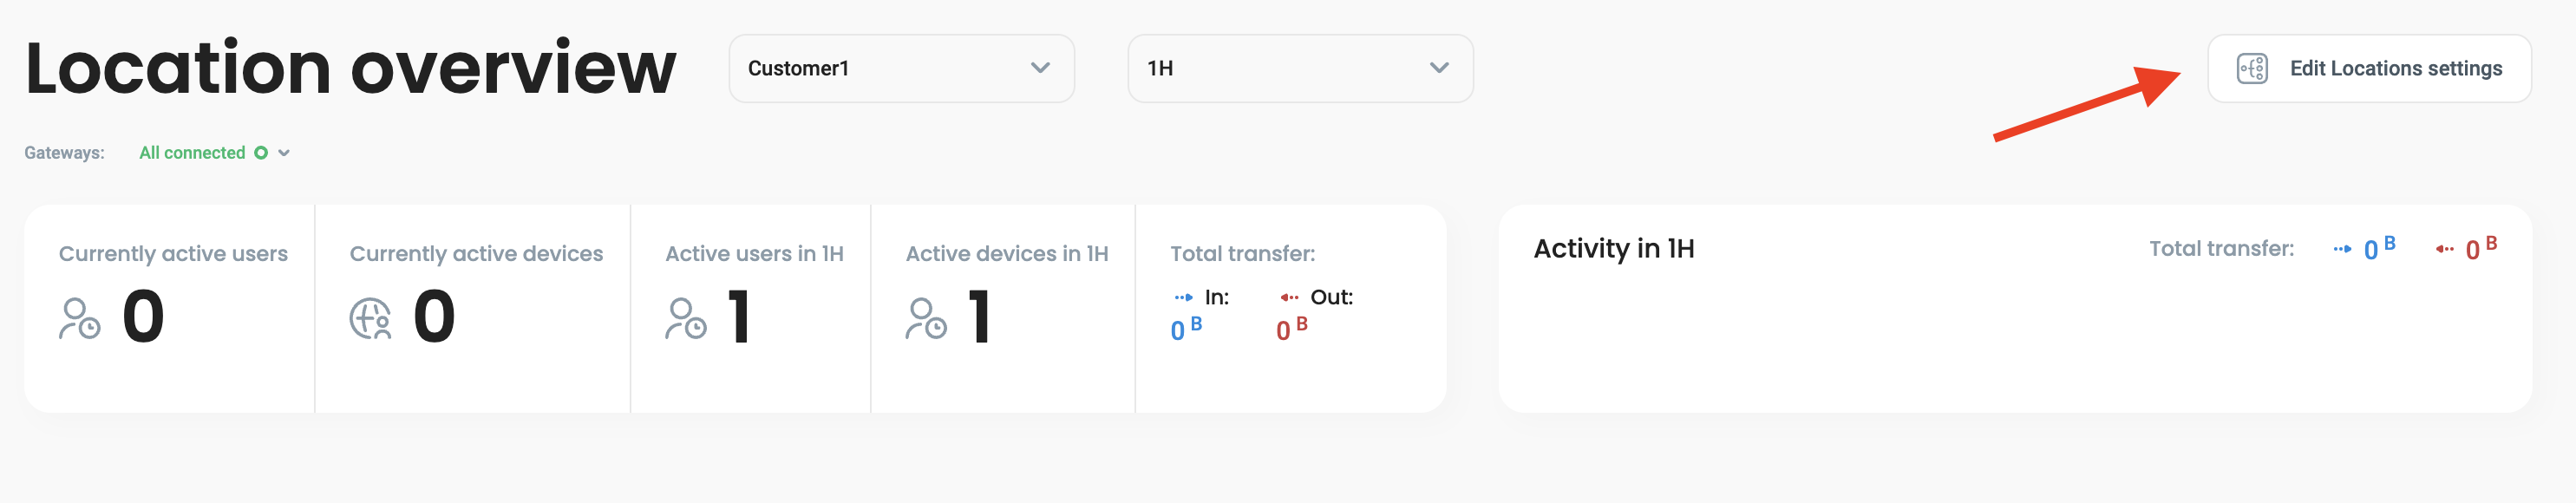The height and width of the screenshot is (503, 2576).
Task: Click the Location overview heading
Action: [350, 68]
